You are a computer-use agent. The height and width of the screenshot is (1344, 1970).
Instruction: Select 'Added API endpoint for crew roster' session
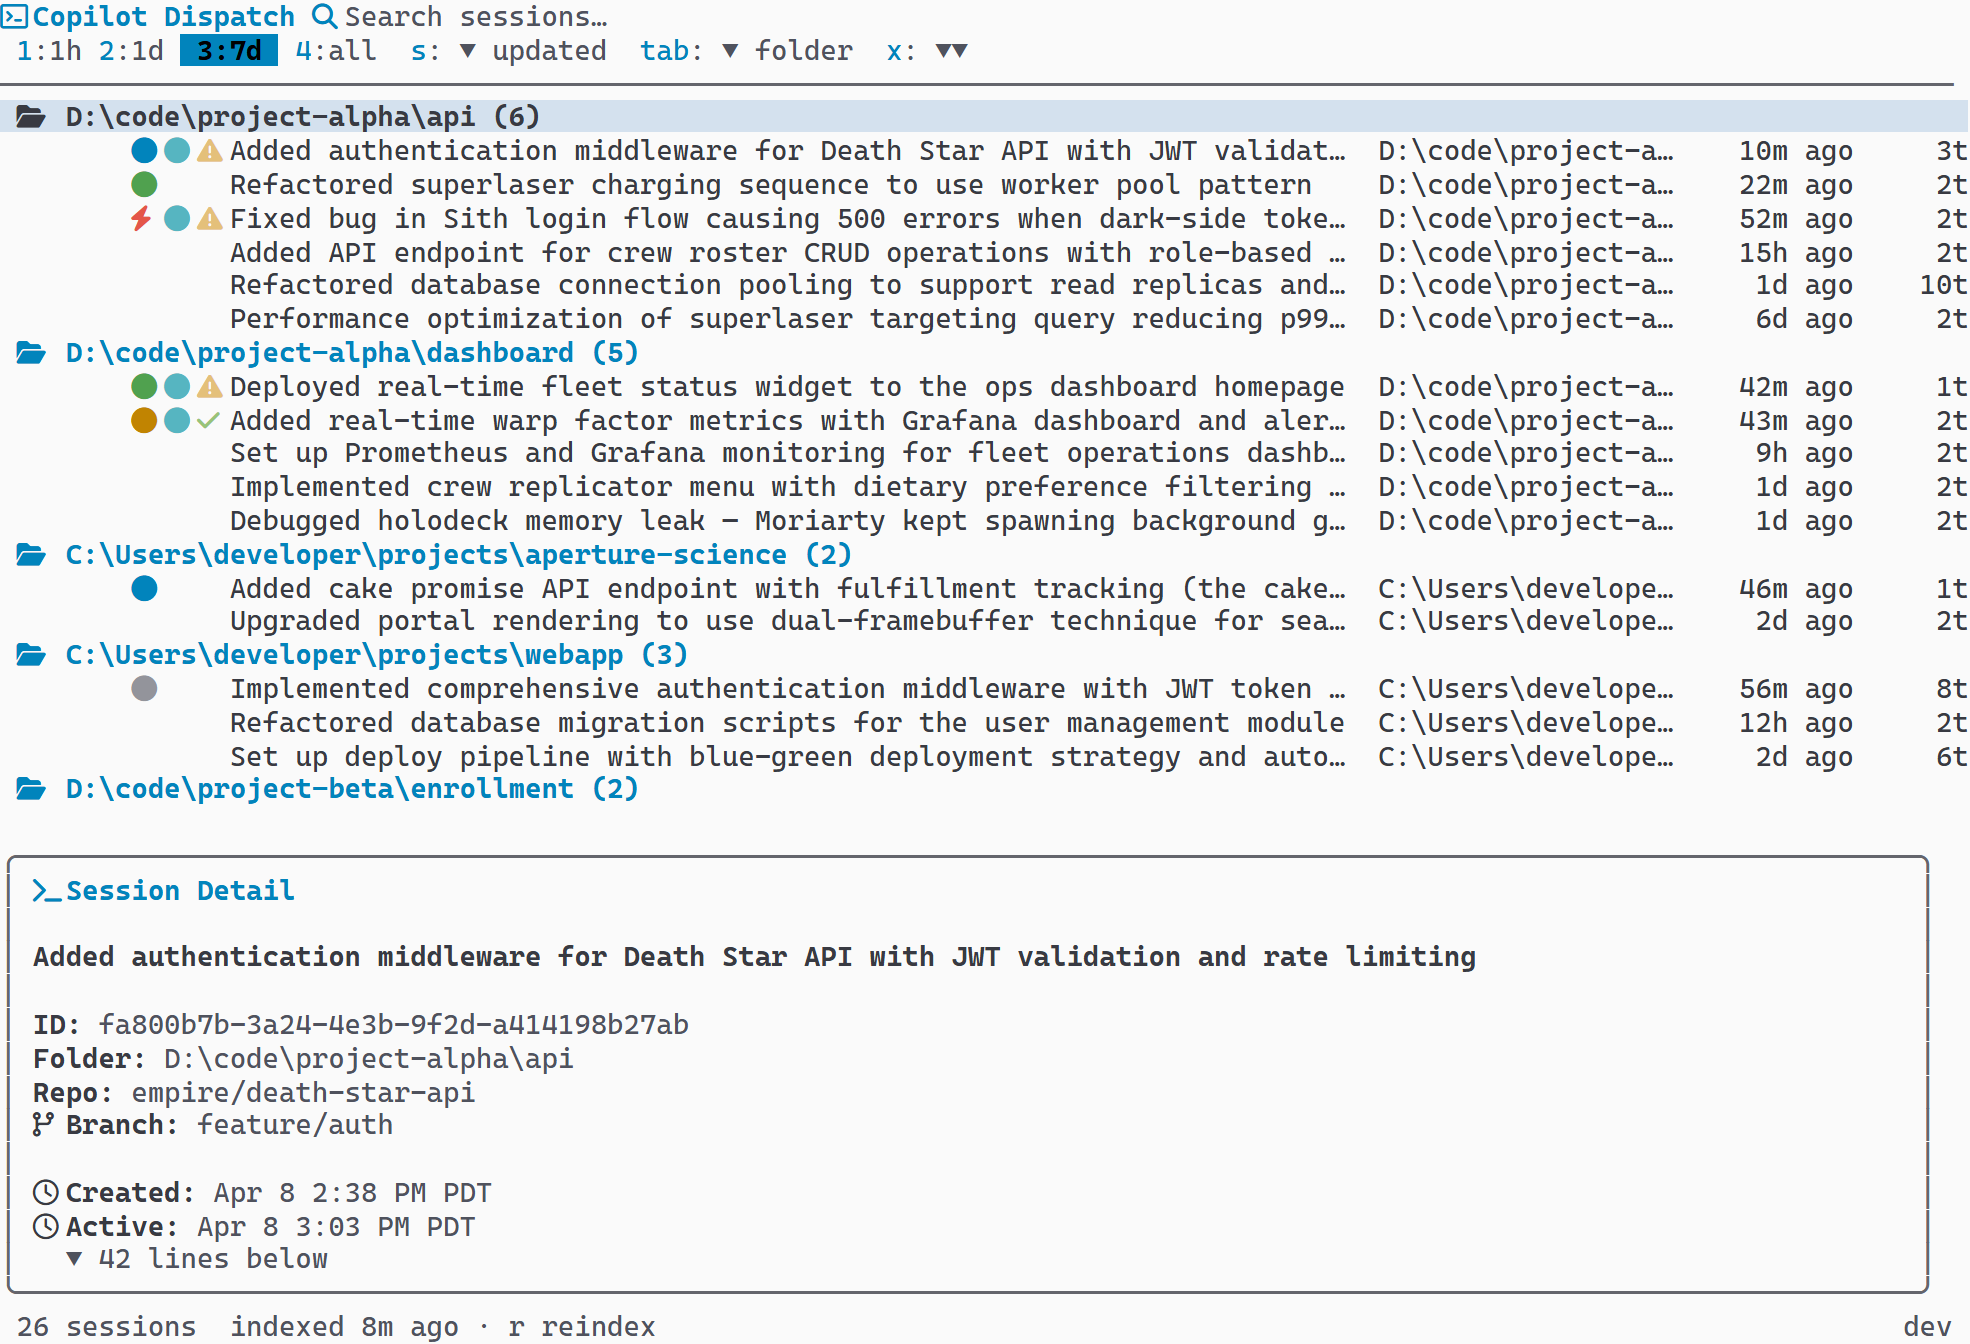click(985, 253)
